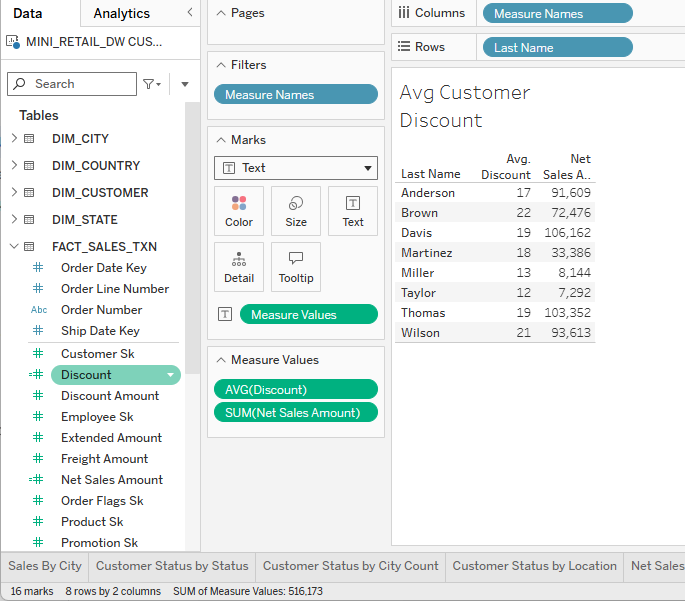Click the MINI_RETAIL_DW data source icon
This screenshot has width=685, height=601.
point(13,41)
